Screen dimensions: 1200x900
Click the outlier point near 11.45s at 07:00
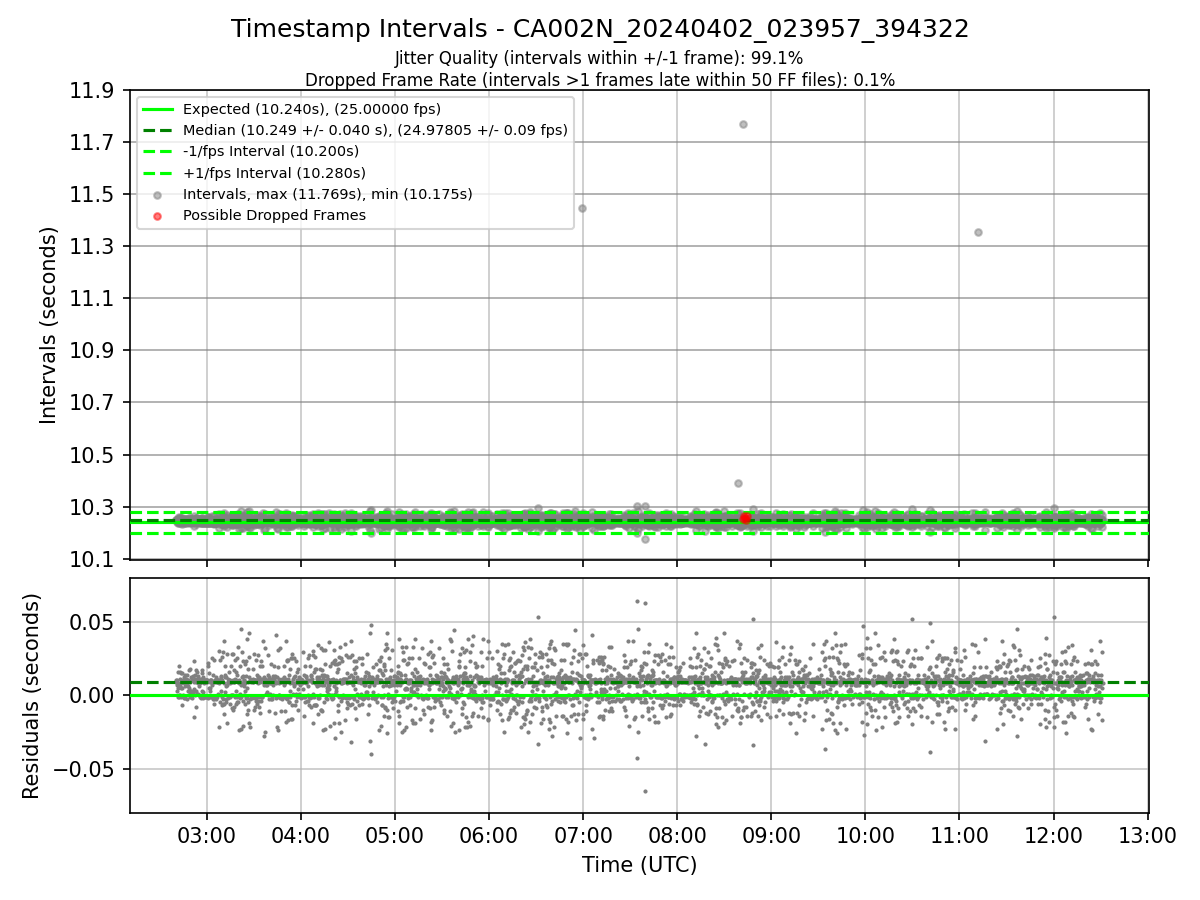[582, 208]
